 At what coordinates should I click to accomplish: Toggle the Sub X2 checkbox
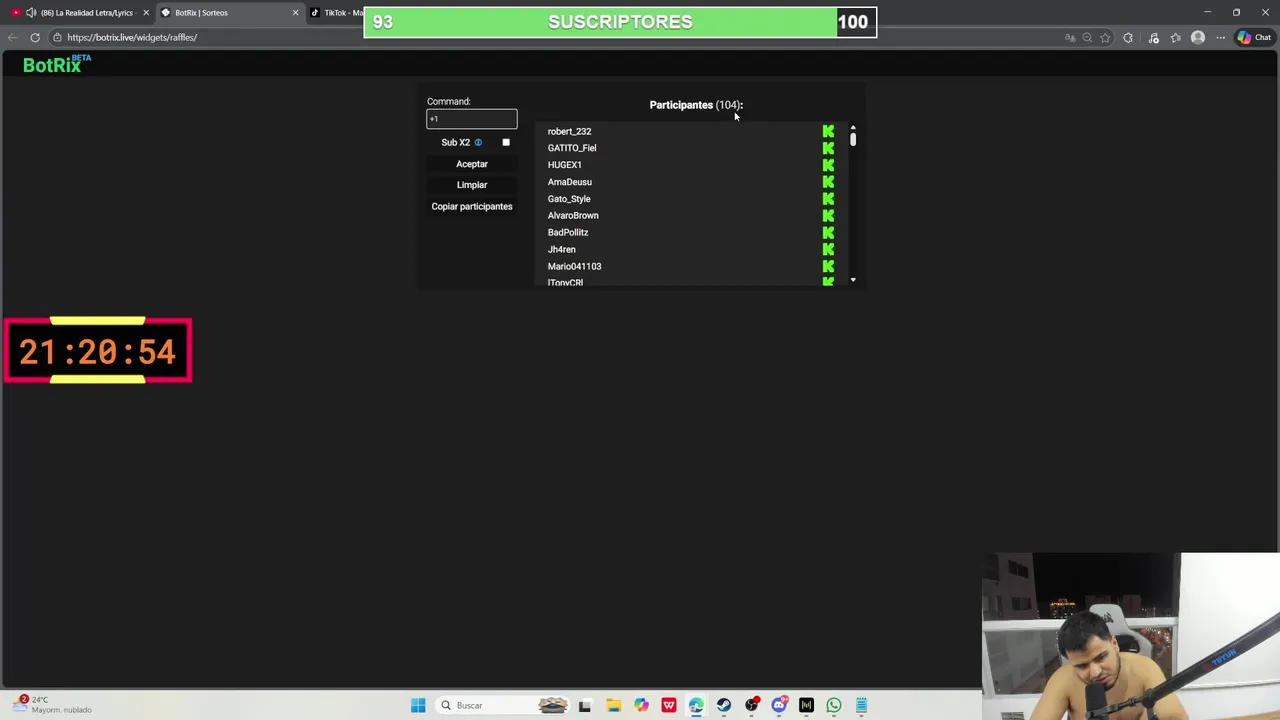506,142
